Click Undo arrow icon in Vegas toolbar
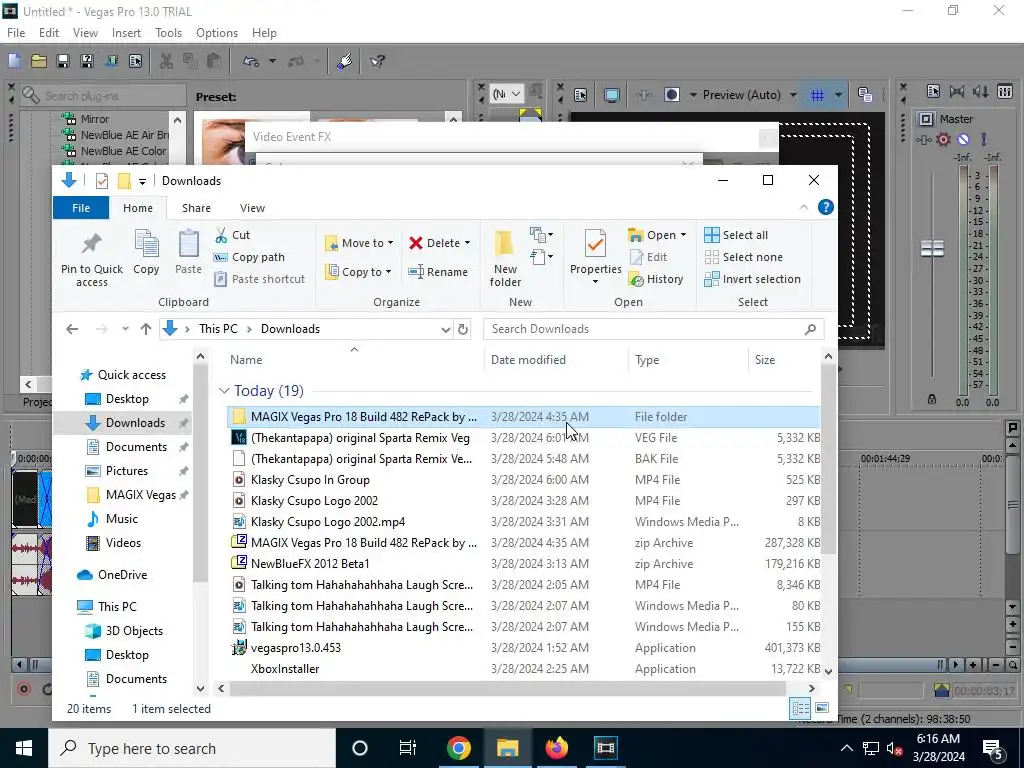Viewport: 1024px width, 768px height. pyautogui.click(x=251, y=61)
